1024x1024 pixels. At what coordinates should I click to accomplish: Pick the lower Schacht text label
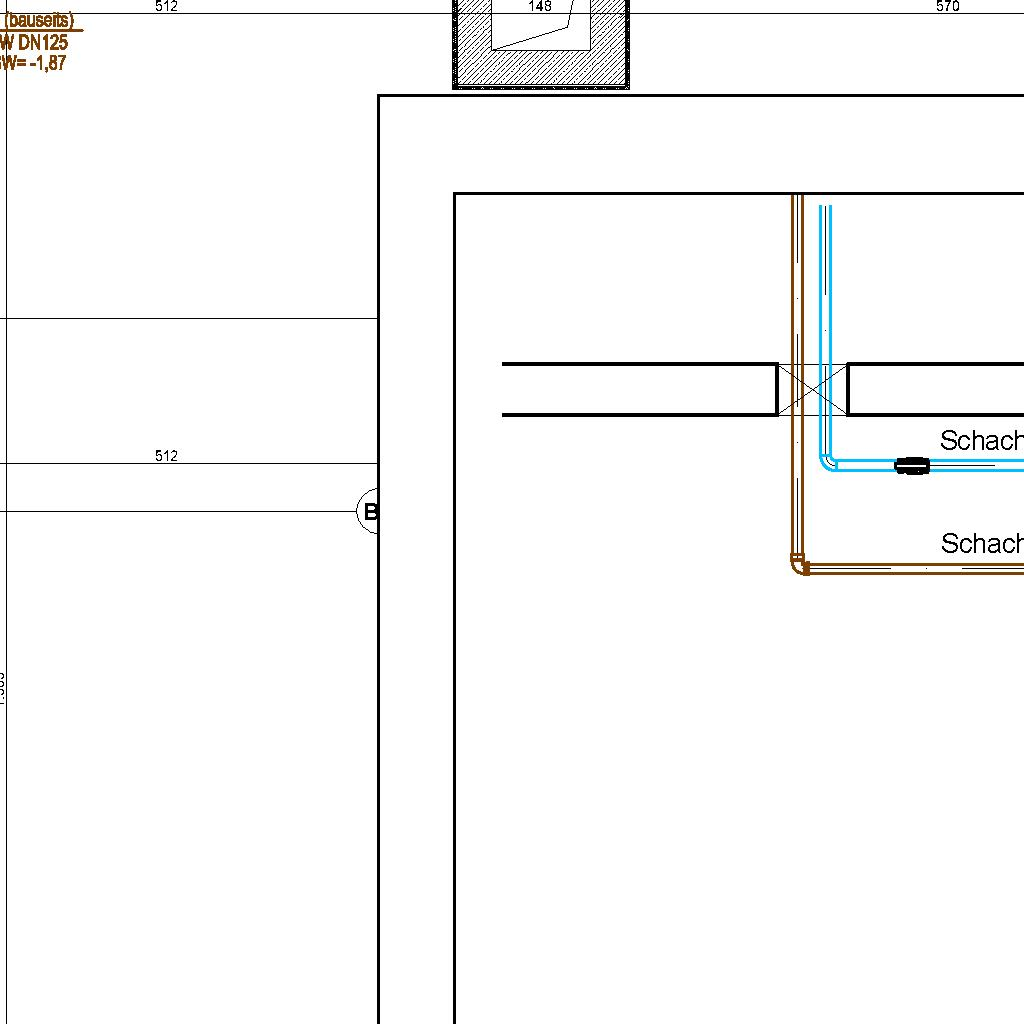click(x=981, y=544)
